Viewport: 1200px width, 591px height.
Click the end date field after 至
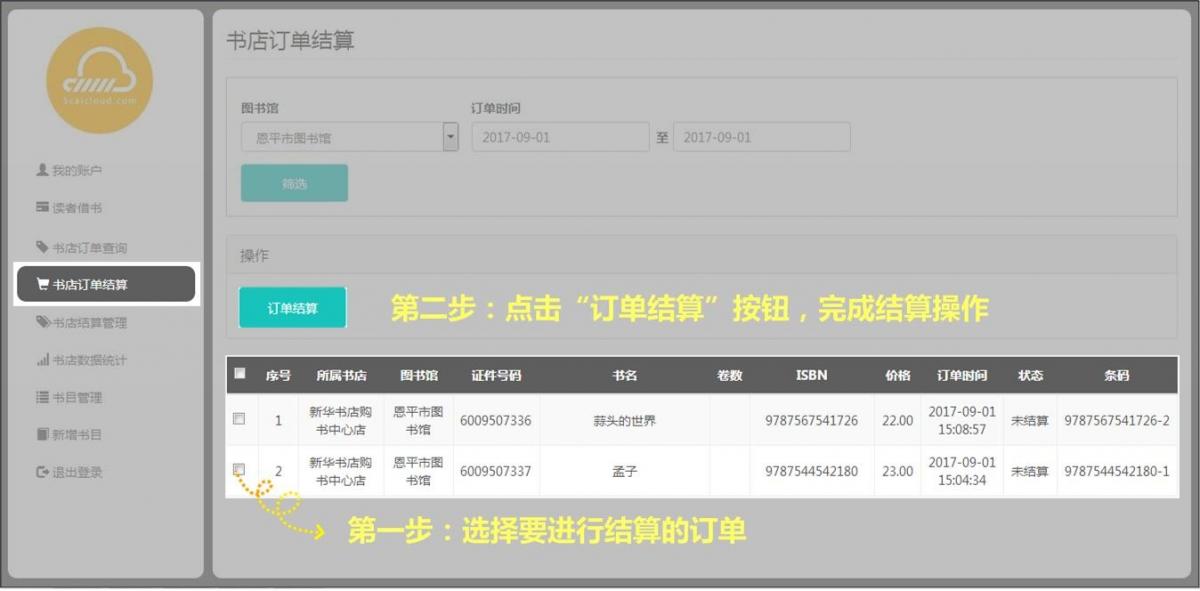[761, 137]
